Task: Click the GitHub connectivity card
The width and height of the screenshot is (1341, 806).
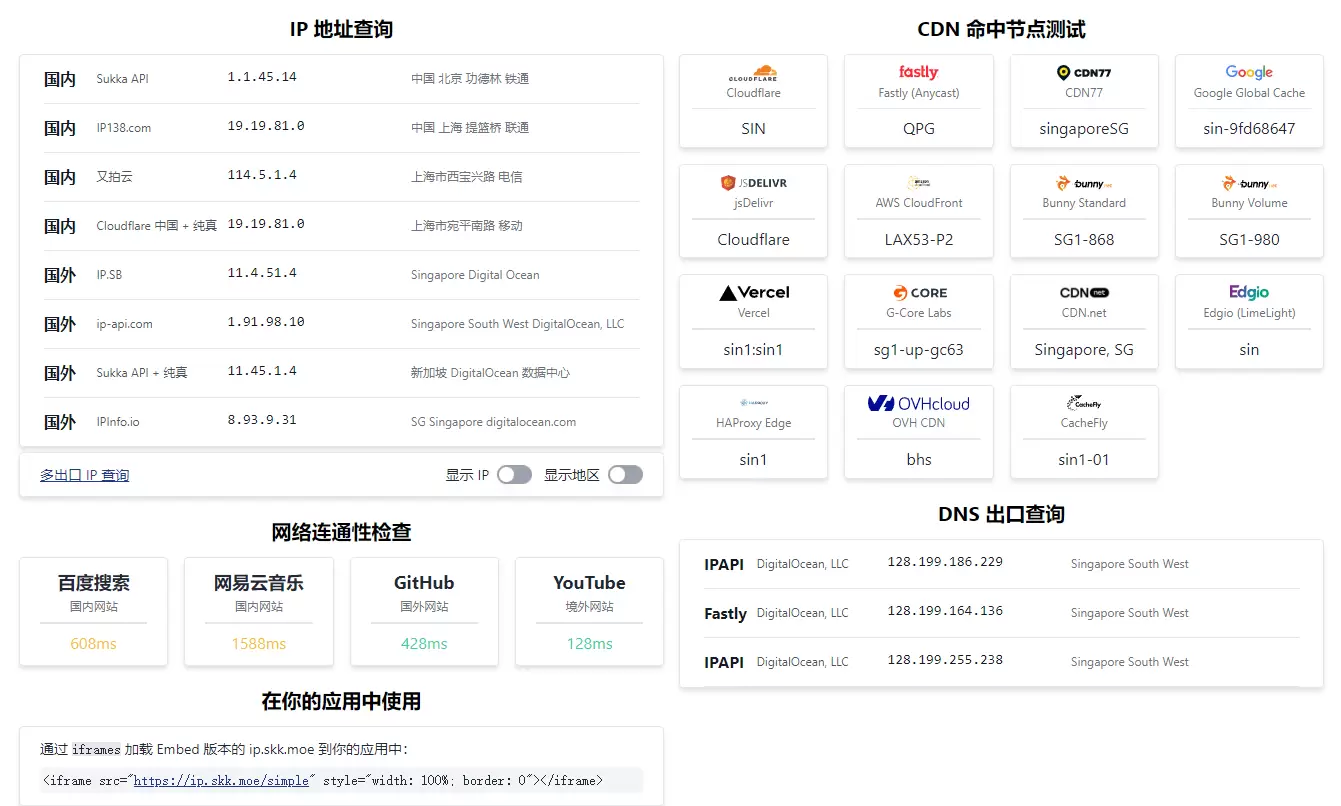Action: [x=424, y=612]
